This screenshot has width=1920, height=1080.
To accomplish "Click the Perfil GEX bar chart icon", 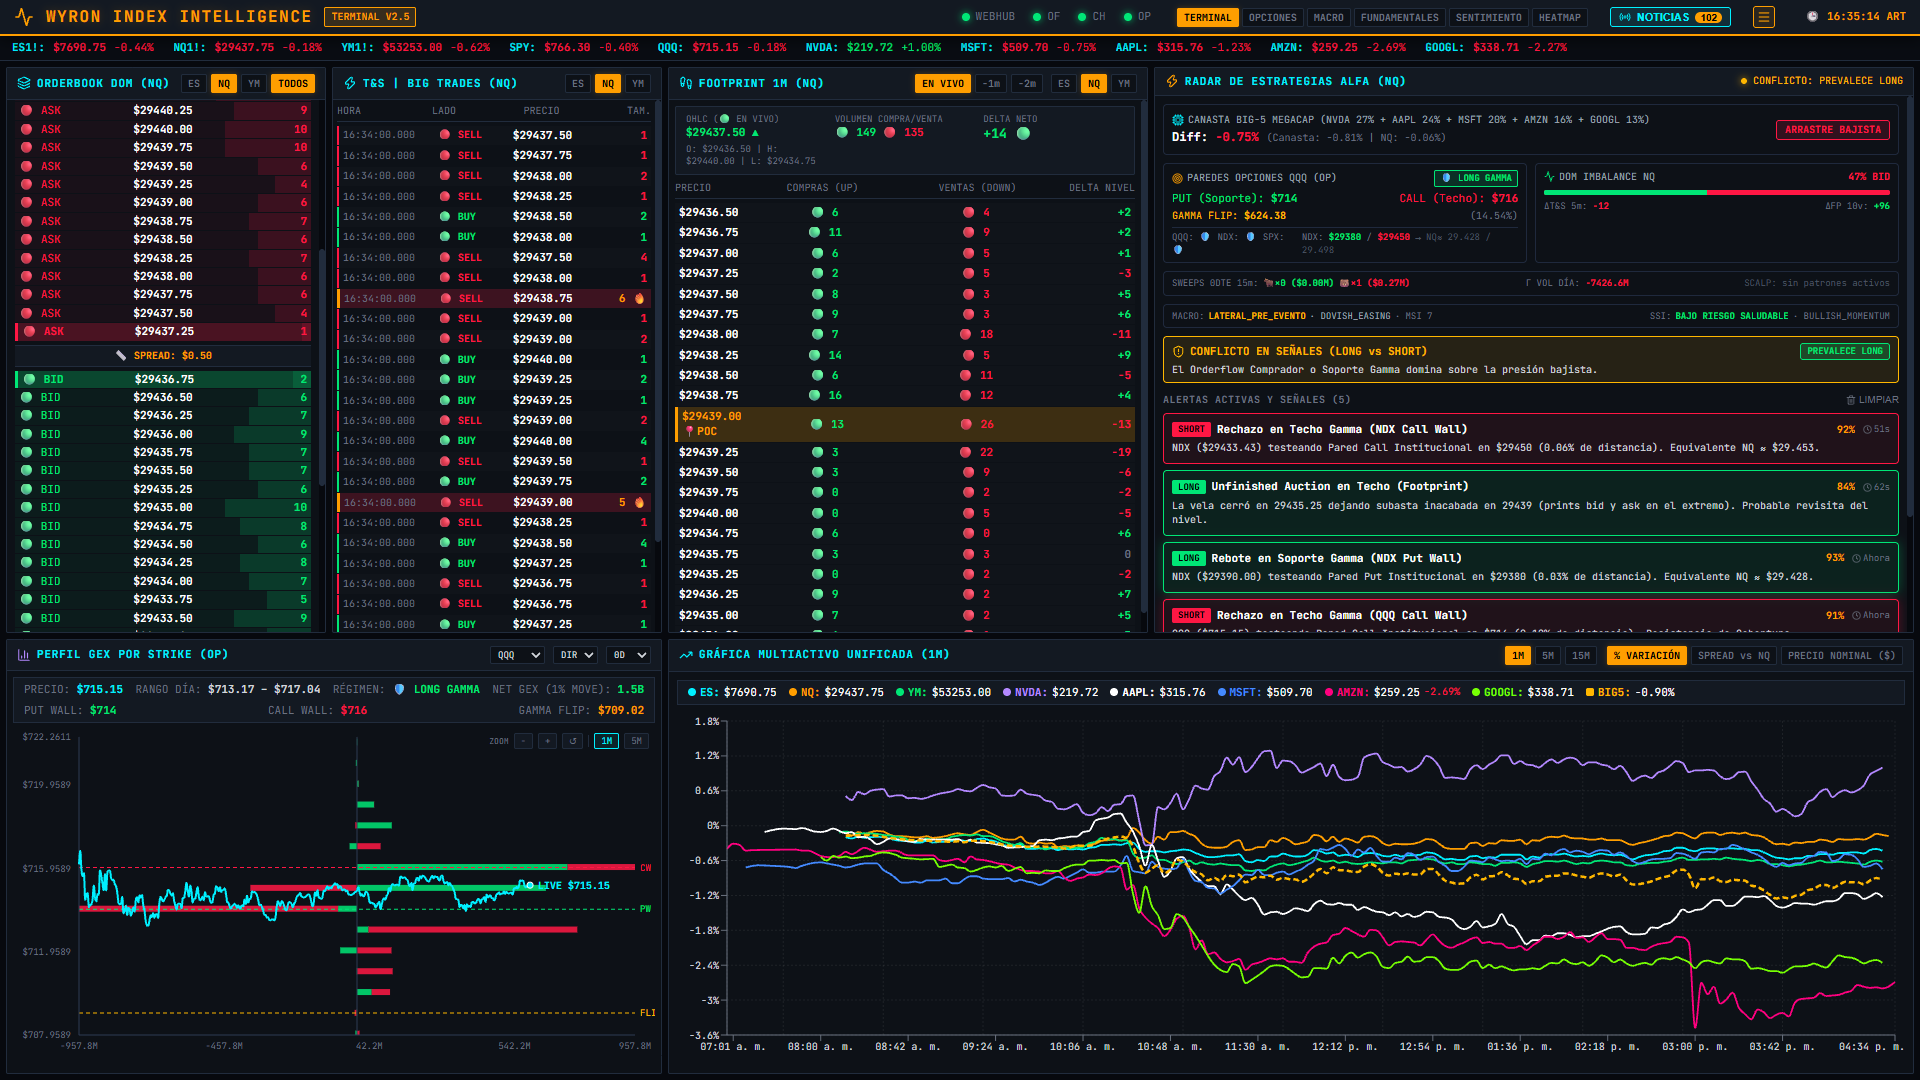I will (x=24, y=655).
